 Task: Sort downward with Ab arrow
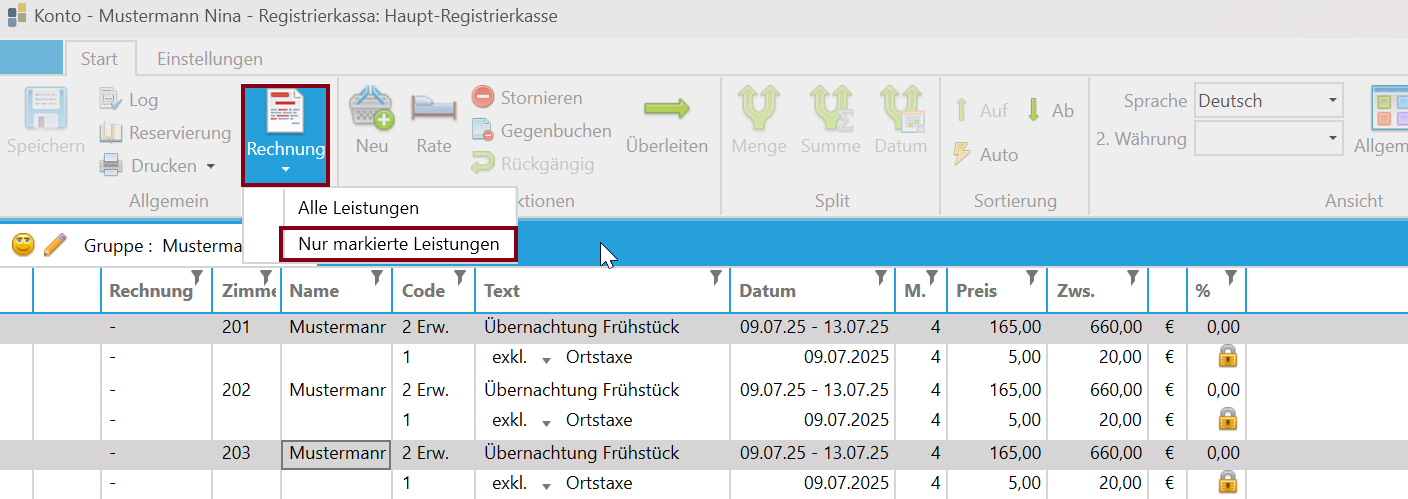click(x=1034, y=110)
